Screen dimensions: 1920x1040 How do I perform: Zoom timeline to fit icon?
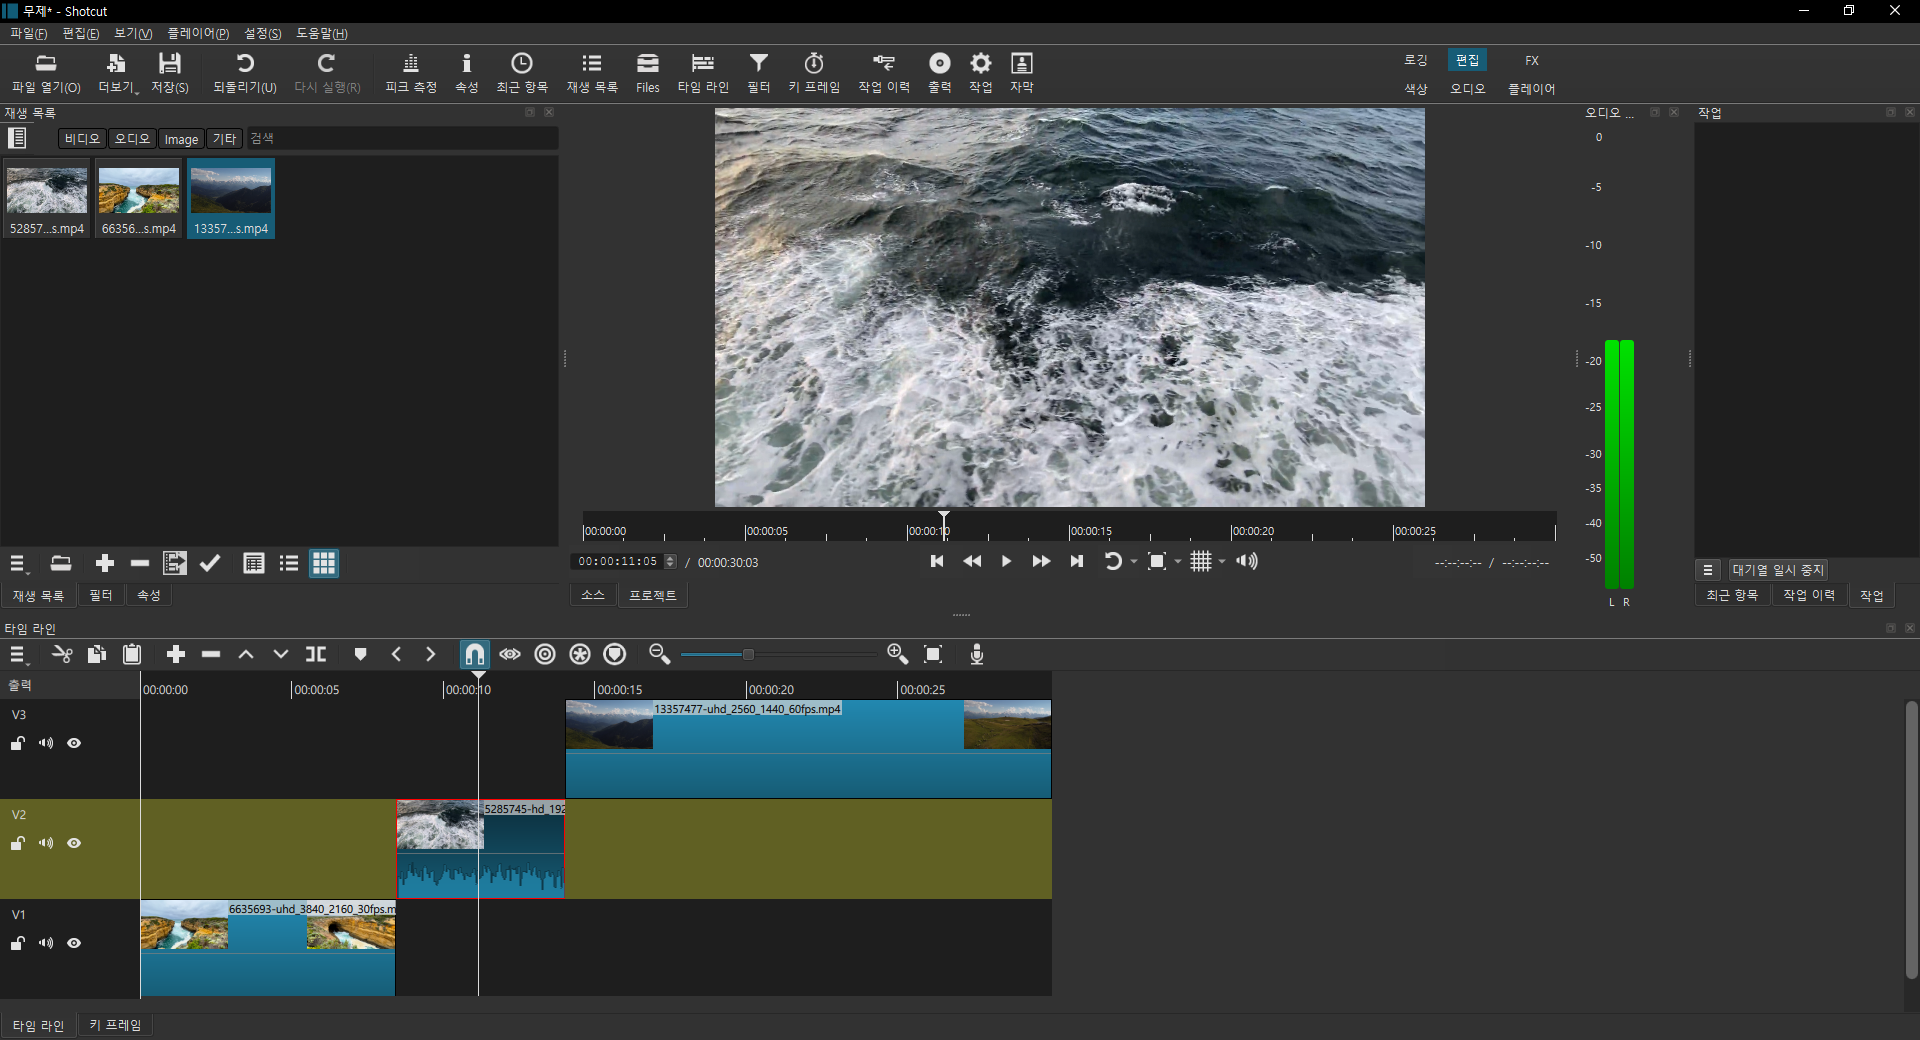(x=933, y=654)
